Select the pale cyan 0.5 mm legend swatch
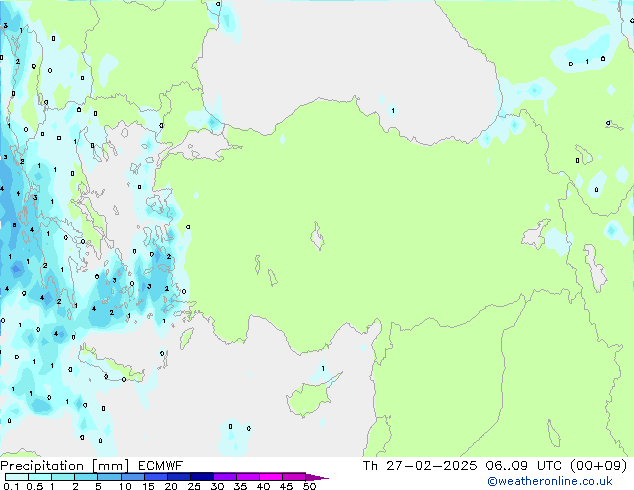This screenshot has width=634, height=490. coord(40,476)
